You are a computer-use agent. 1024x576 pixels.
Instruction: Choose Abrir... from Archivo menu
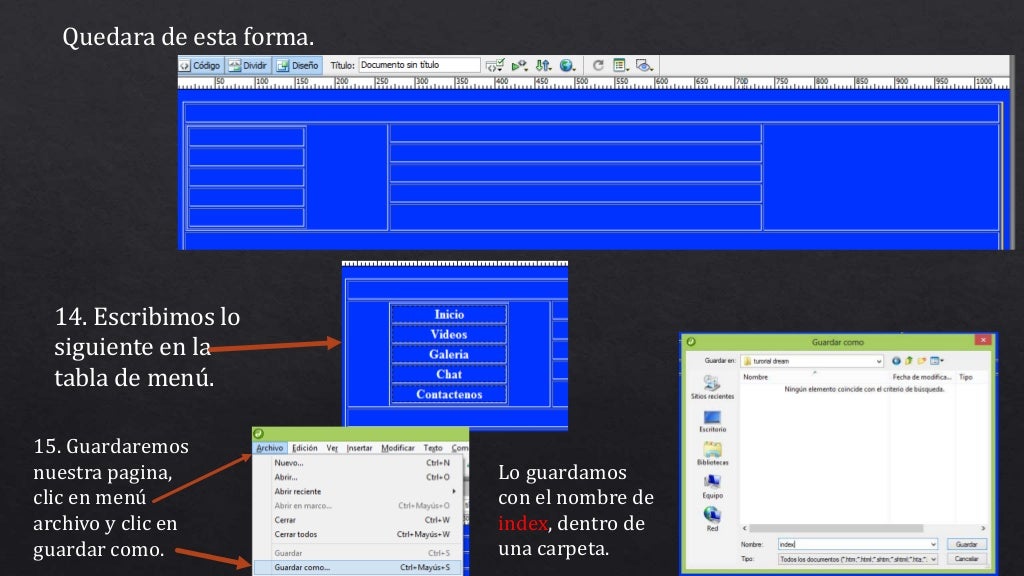click(359, 477)
